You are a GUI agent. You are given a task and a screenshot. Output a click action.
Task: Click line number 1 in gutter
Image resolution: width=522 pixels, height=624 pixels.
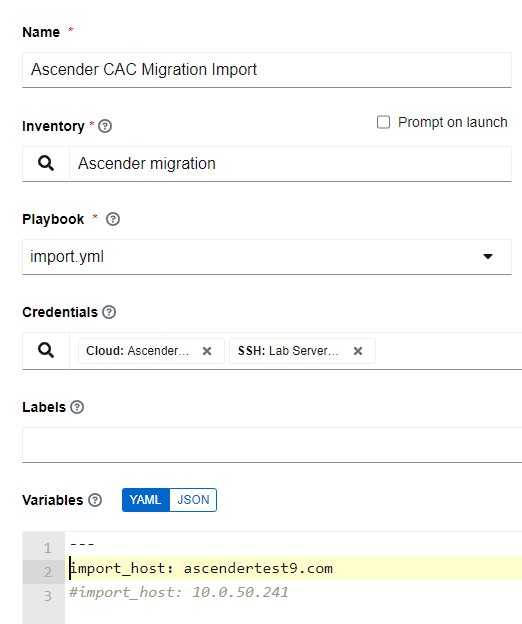(x=47, y=548)
